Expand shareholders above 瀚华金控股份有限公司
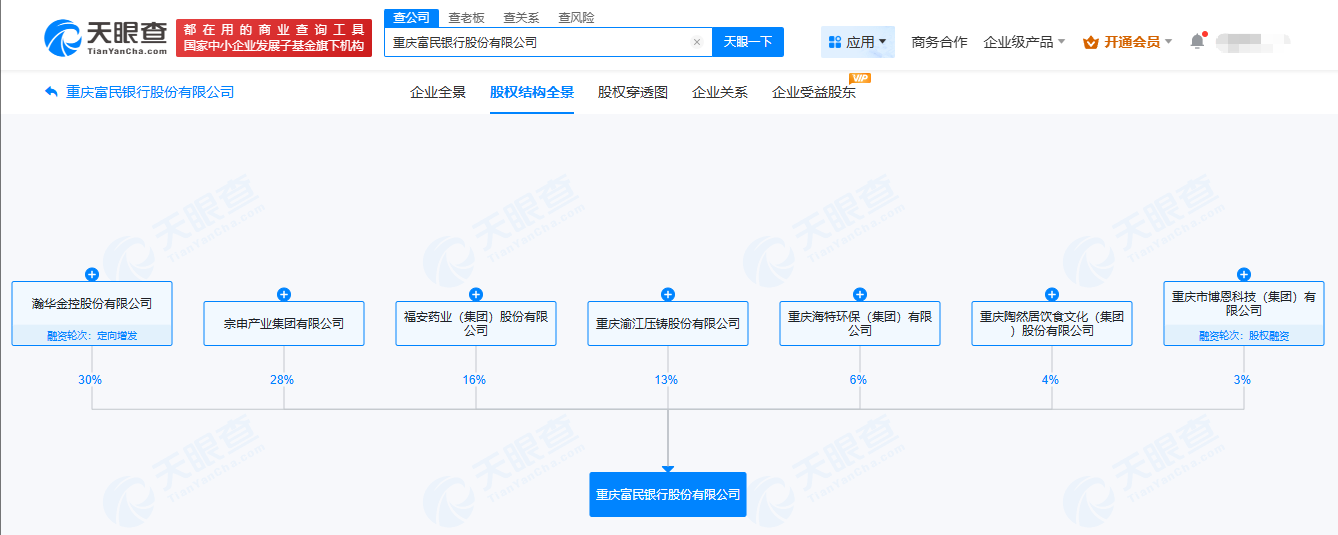This screenshot has width=1338, height=535. pos(92,274)
